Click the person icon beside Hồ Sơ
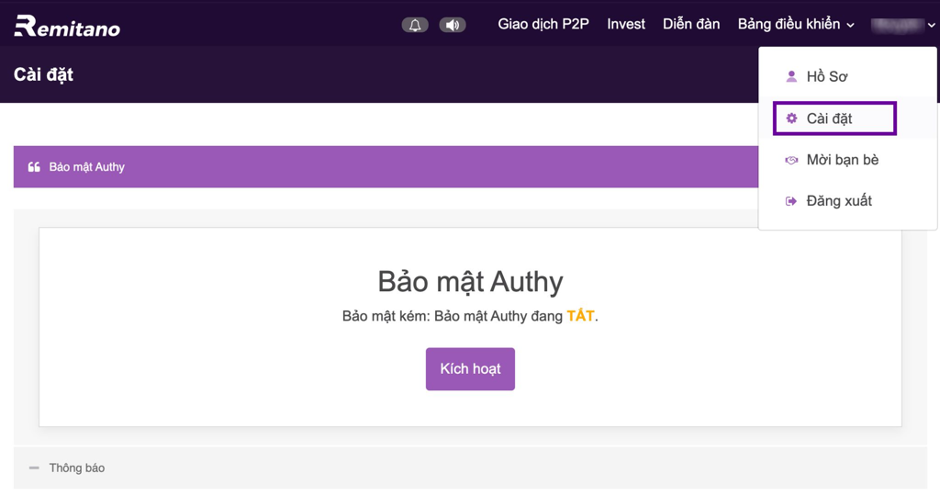 [791, 76]
